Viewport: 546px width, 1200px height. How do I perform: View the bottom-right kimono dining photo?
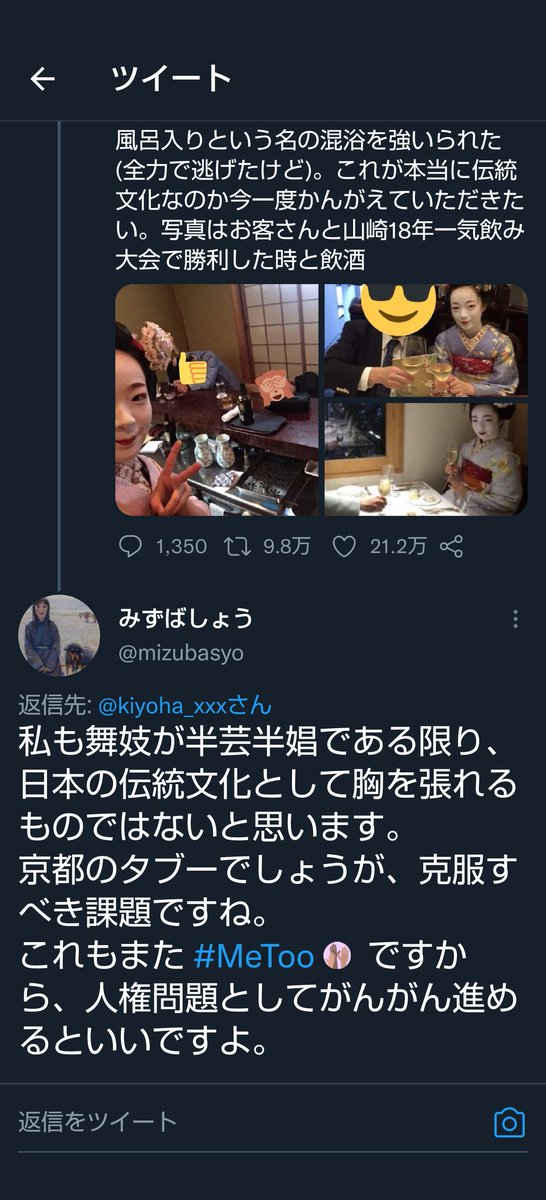click(425, 459)
